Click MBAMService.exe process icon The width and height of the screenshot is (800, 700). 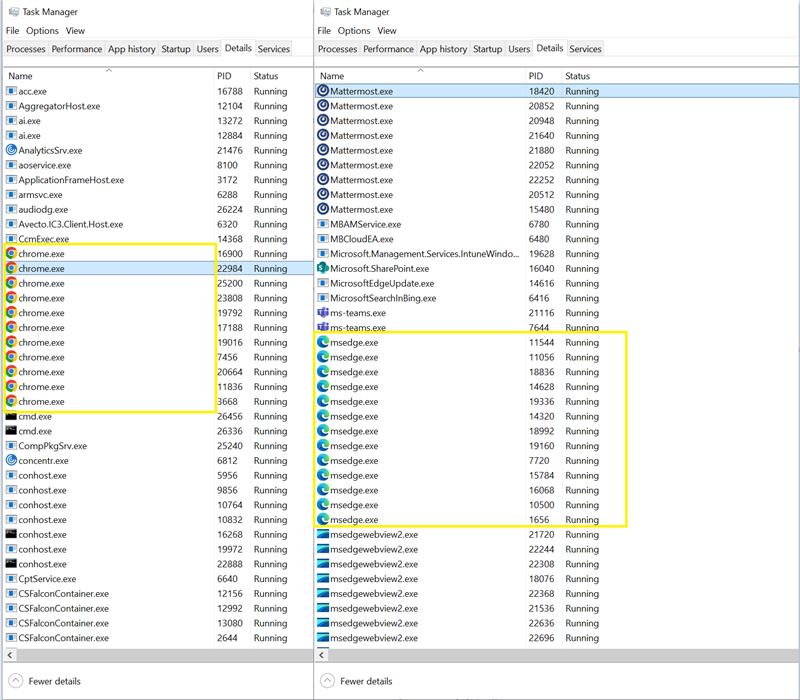pos(323,224)
